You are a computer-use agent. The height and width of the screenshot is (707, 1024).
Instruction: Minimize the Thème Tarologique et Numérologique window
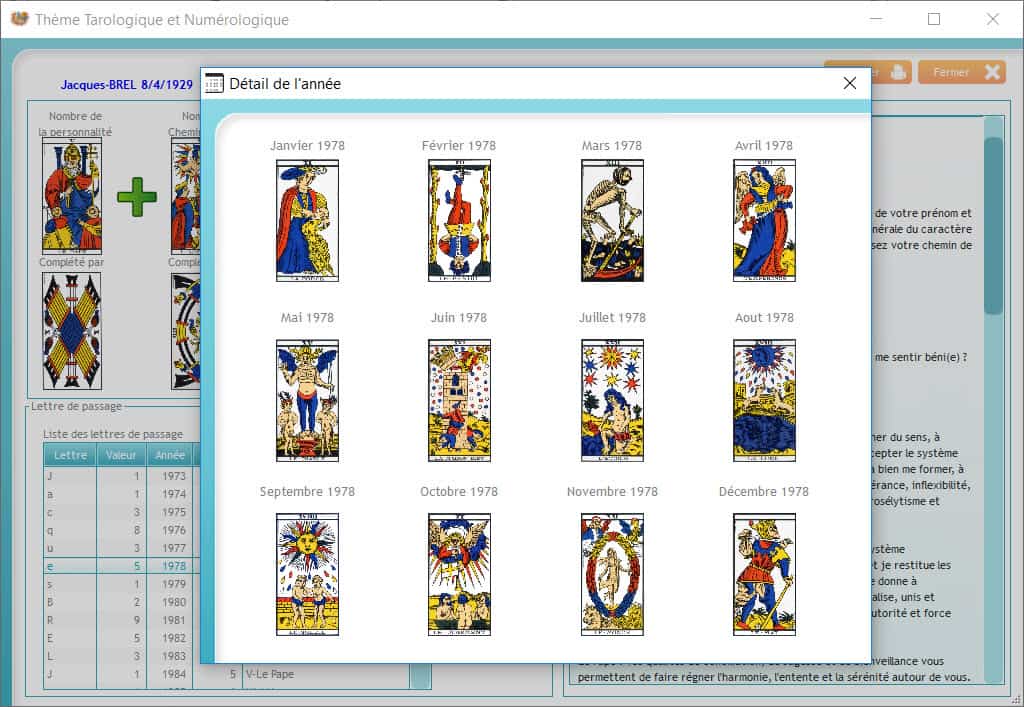click(876, 19)
